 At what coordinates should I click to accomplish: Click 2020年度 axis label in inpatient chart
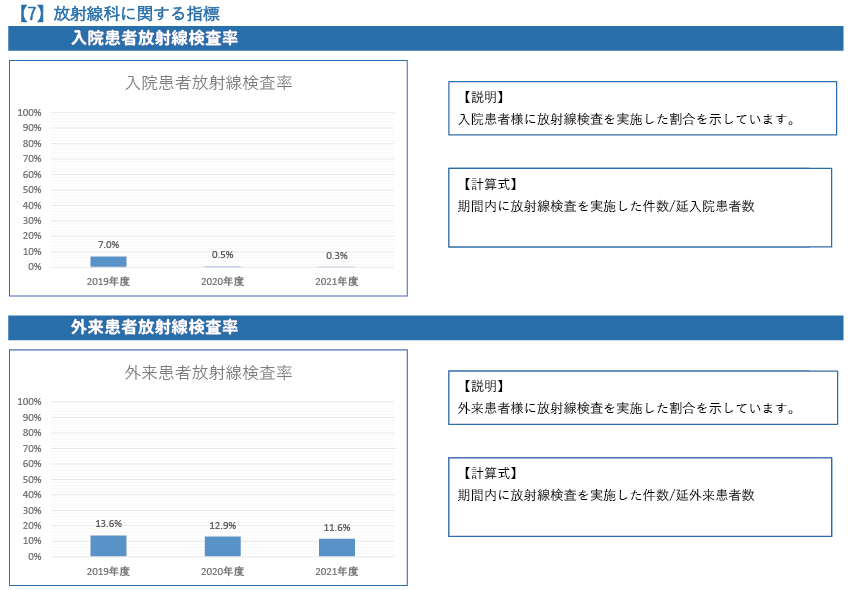tap(222, 282)
